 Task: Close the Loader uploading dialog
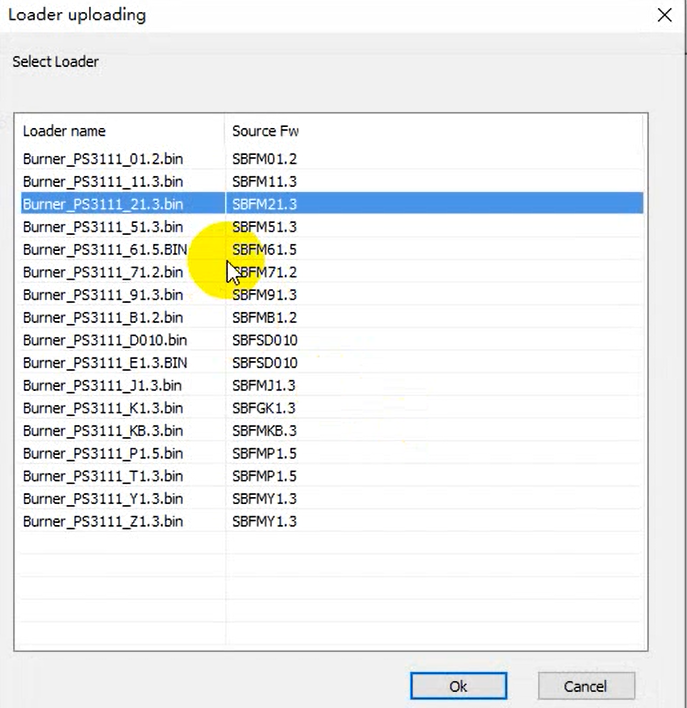tap(663, 15)
